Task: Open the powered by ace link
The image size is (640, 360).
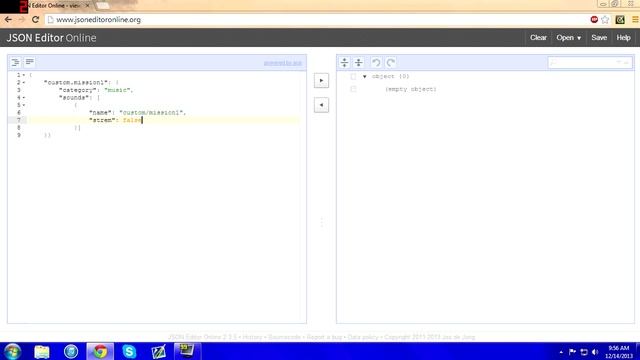Action: point(282,63)
